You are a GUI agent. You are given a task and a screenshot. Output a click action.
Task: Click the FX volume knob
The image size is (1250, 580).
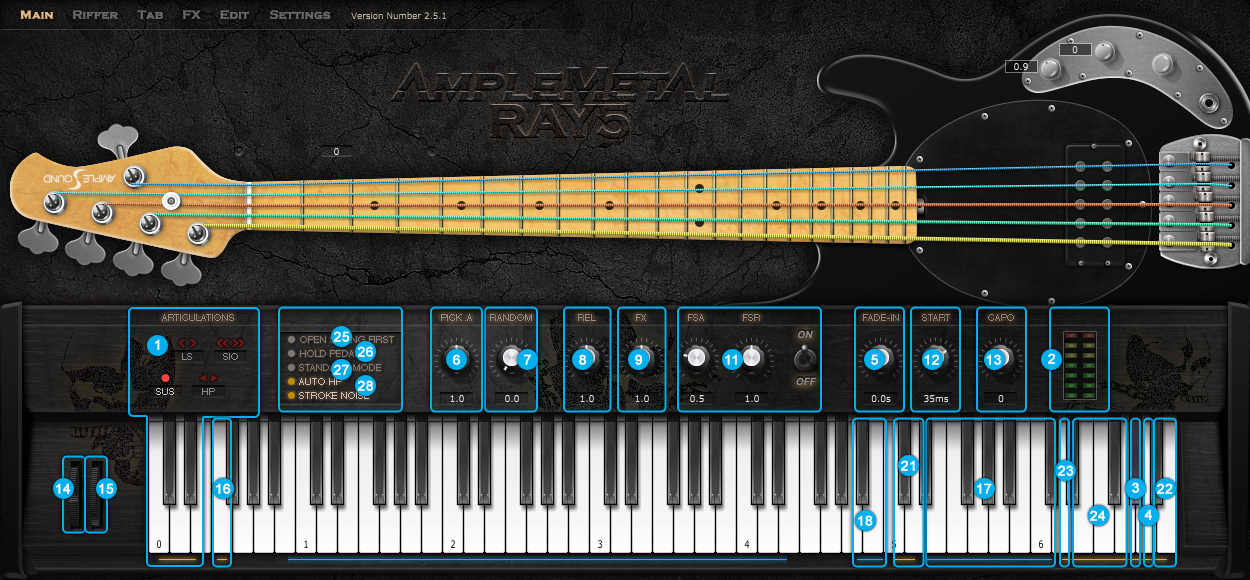click(x=641, y=358)
